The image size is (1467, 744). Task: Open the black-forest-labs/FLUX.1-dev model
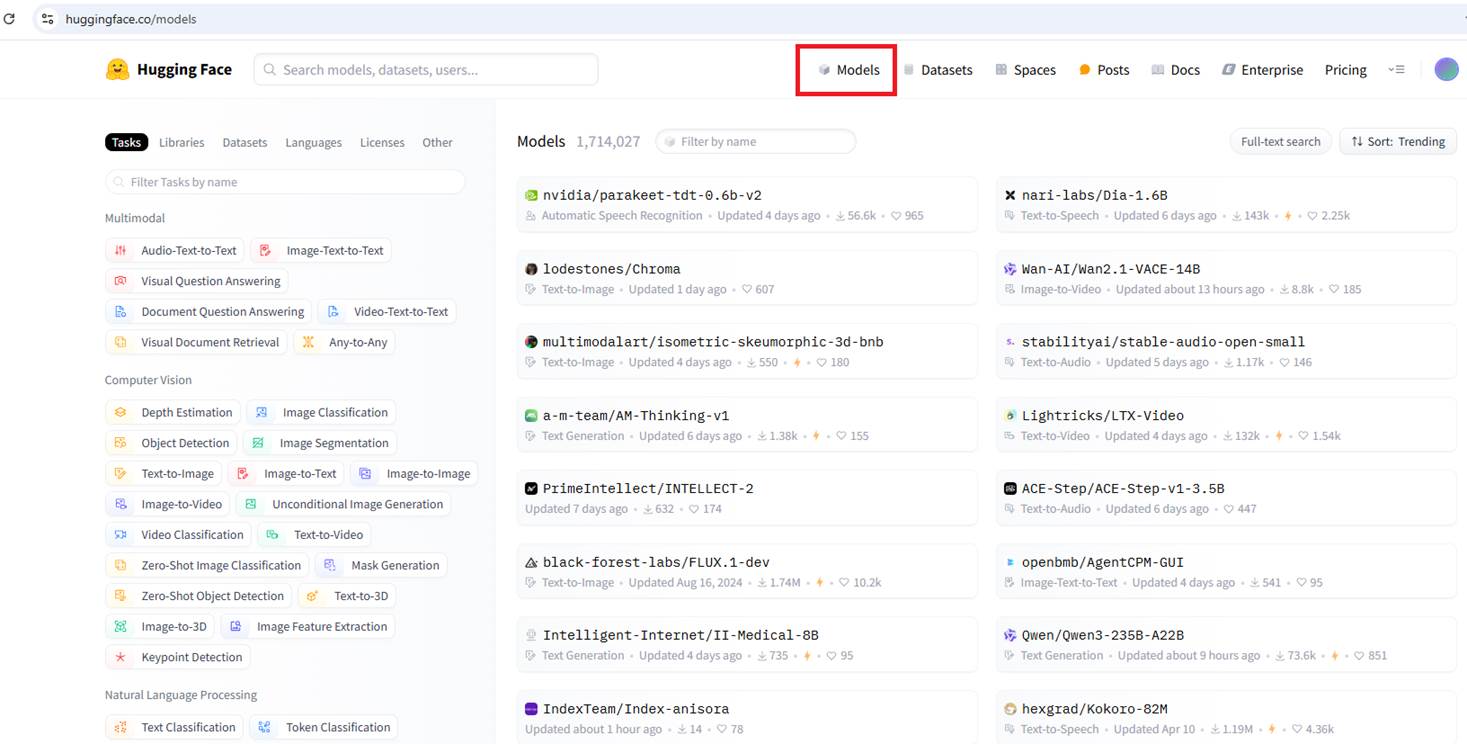click(747, 572)
